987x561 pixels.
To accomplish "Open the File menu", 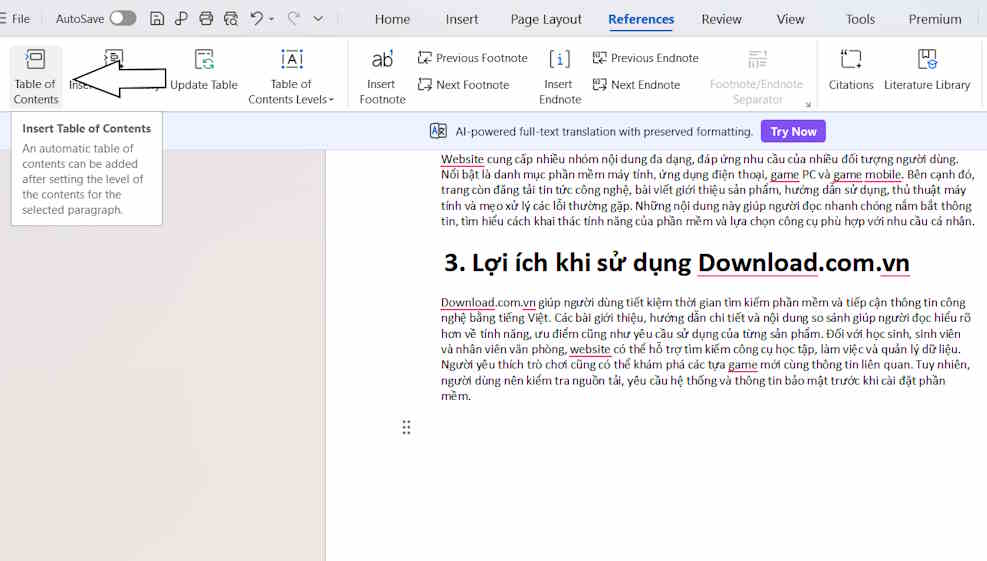I will (15, 19).
